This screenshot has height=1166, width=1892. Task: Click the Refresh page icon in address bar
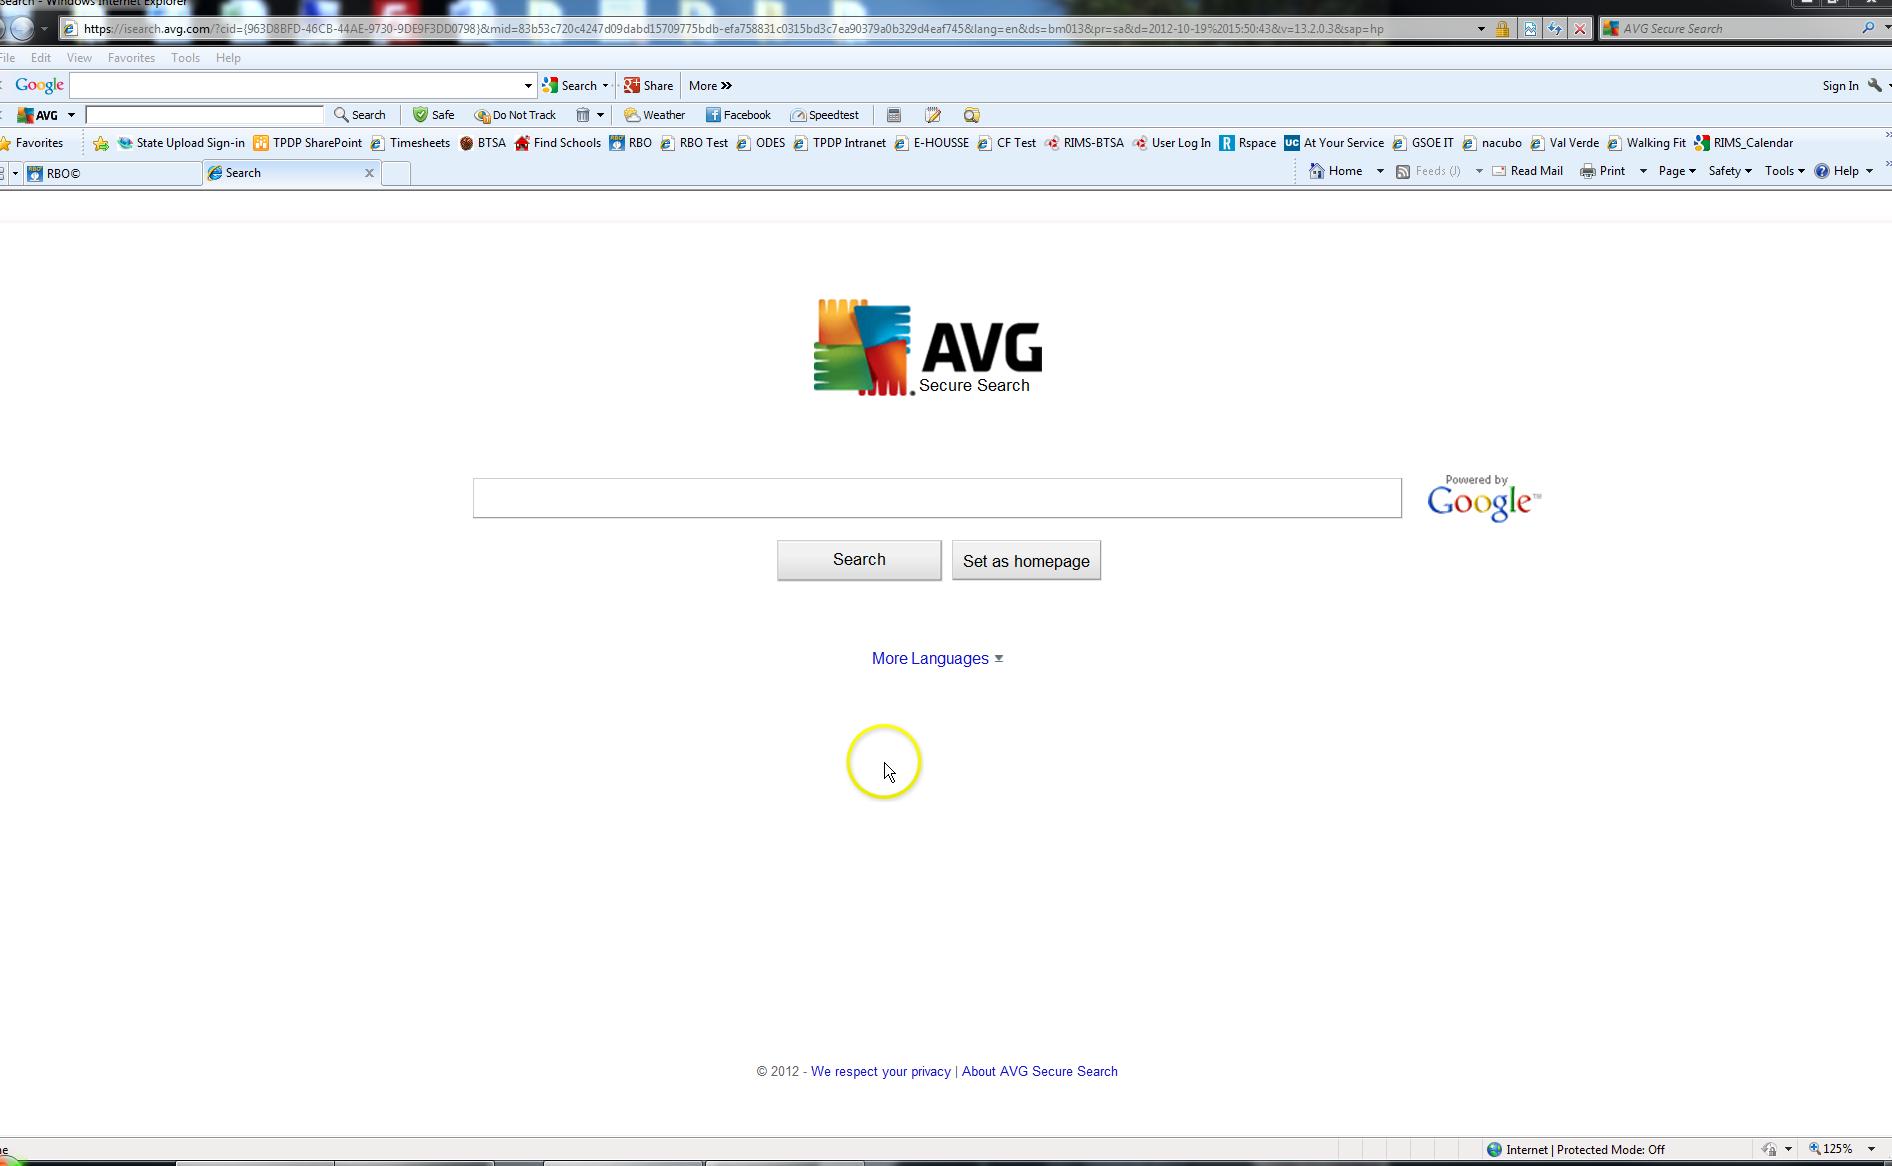click(1555, 29)
